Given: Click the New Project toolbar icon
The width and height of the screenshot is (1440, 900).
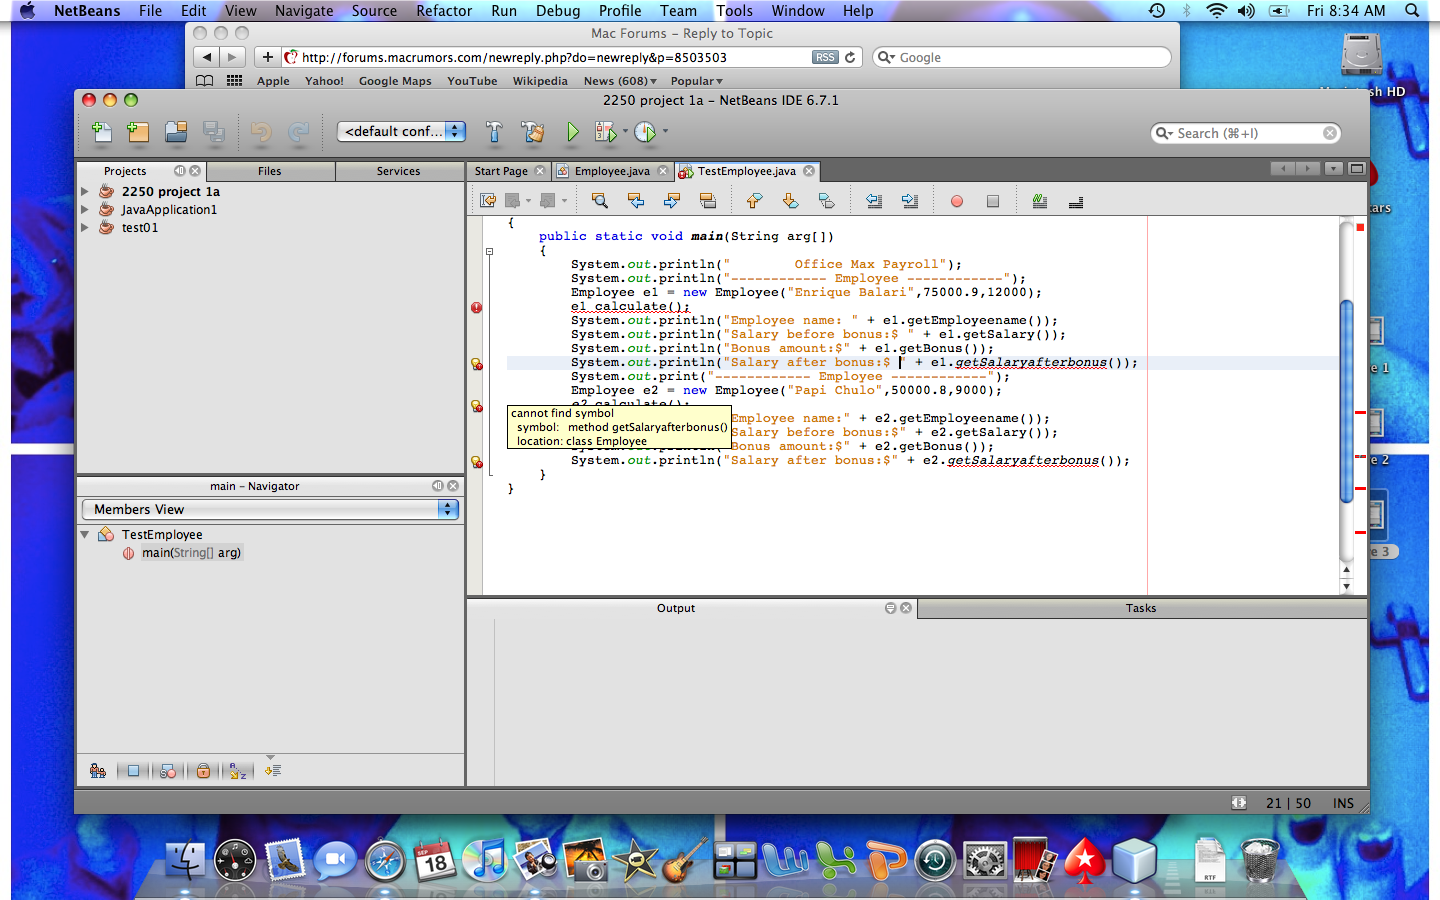Looking at the screenshot, I should pos(138,131).
